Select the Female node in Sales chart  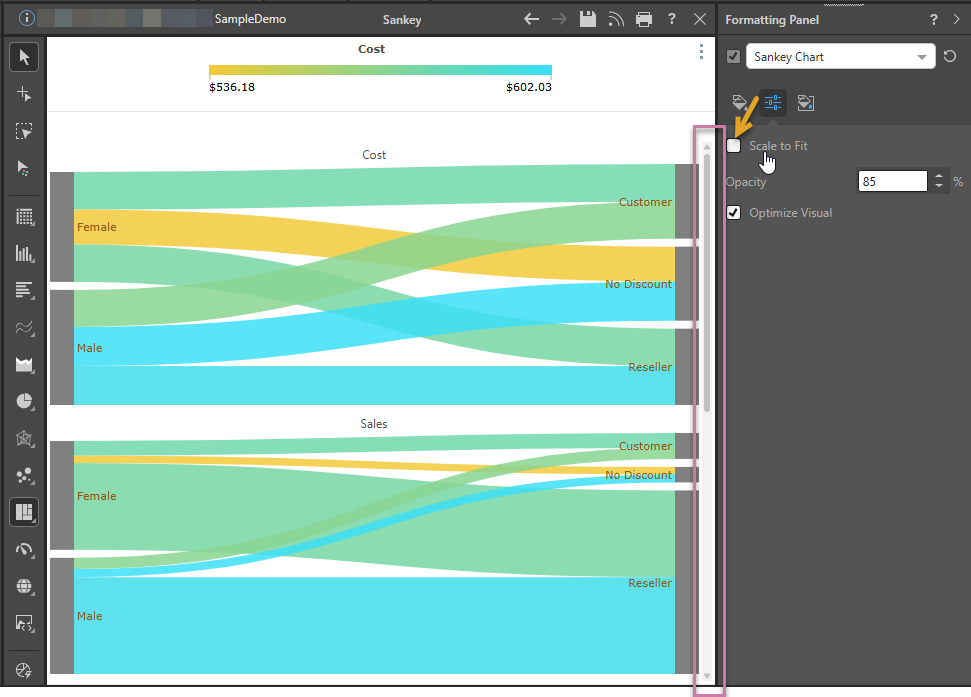62,495
